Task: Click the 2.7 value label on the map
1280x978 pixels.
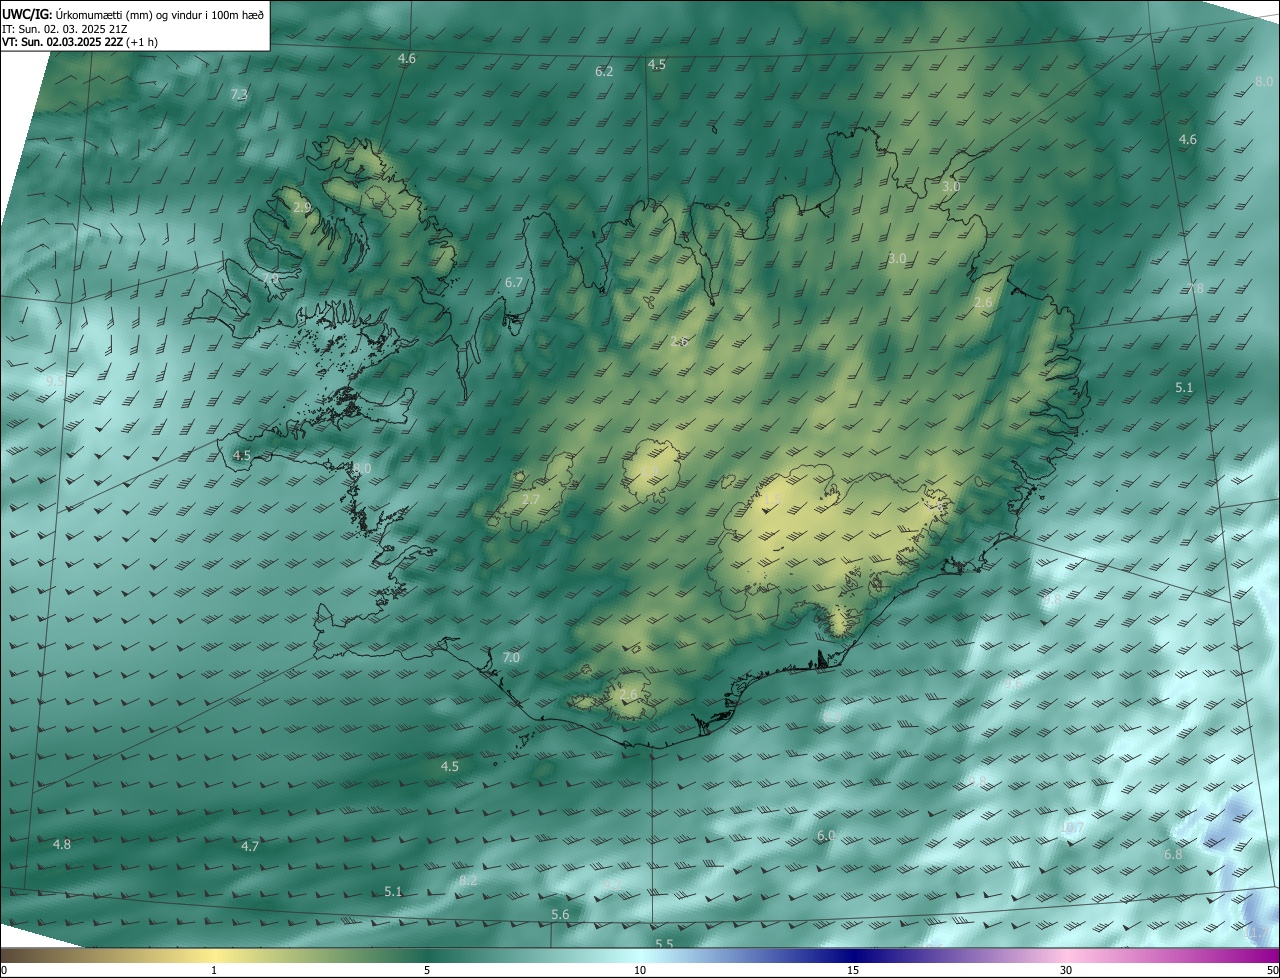Action: pos(531,499)
